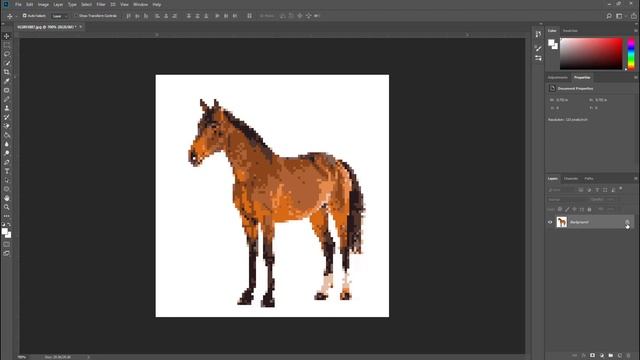Select the Dodge tool

(x=7, y=153)
